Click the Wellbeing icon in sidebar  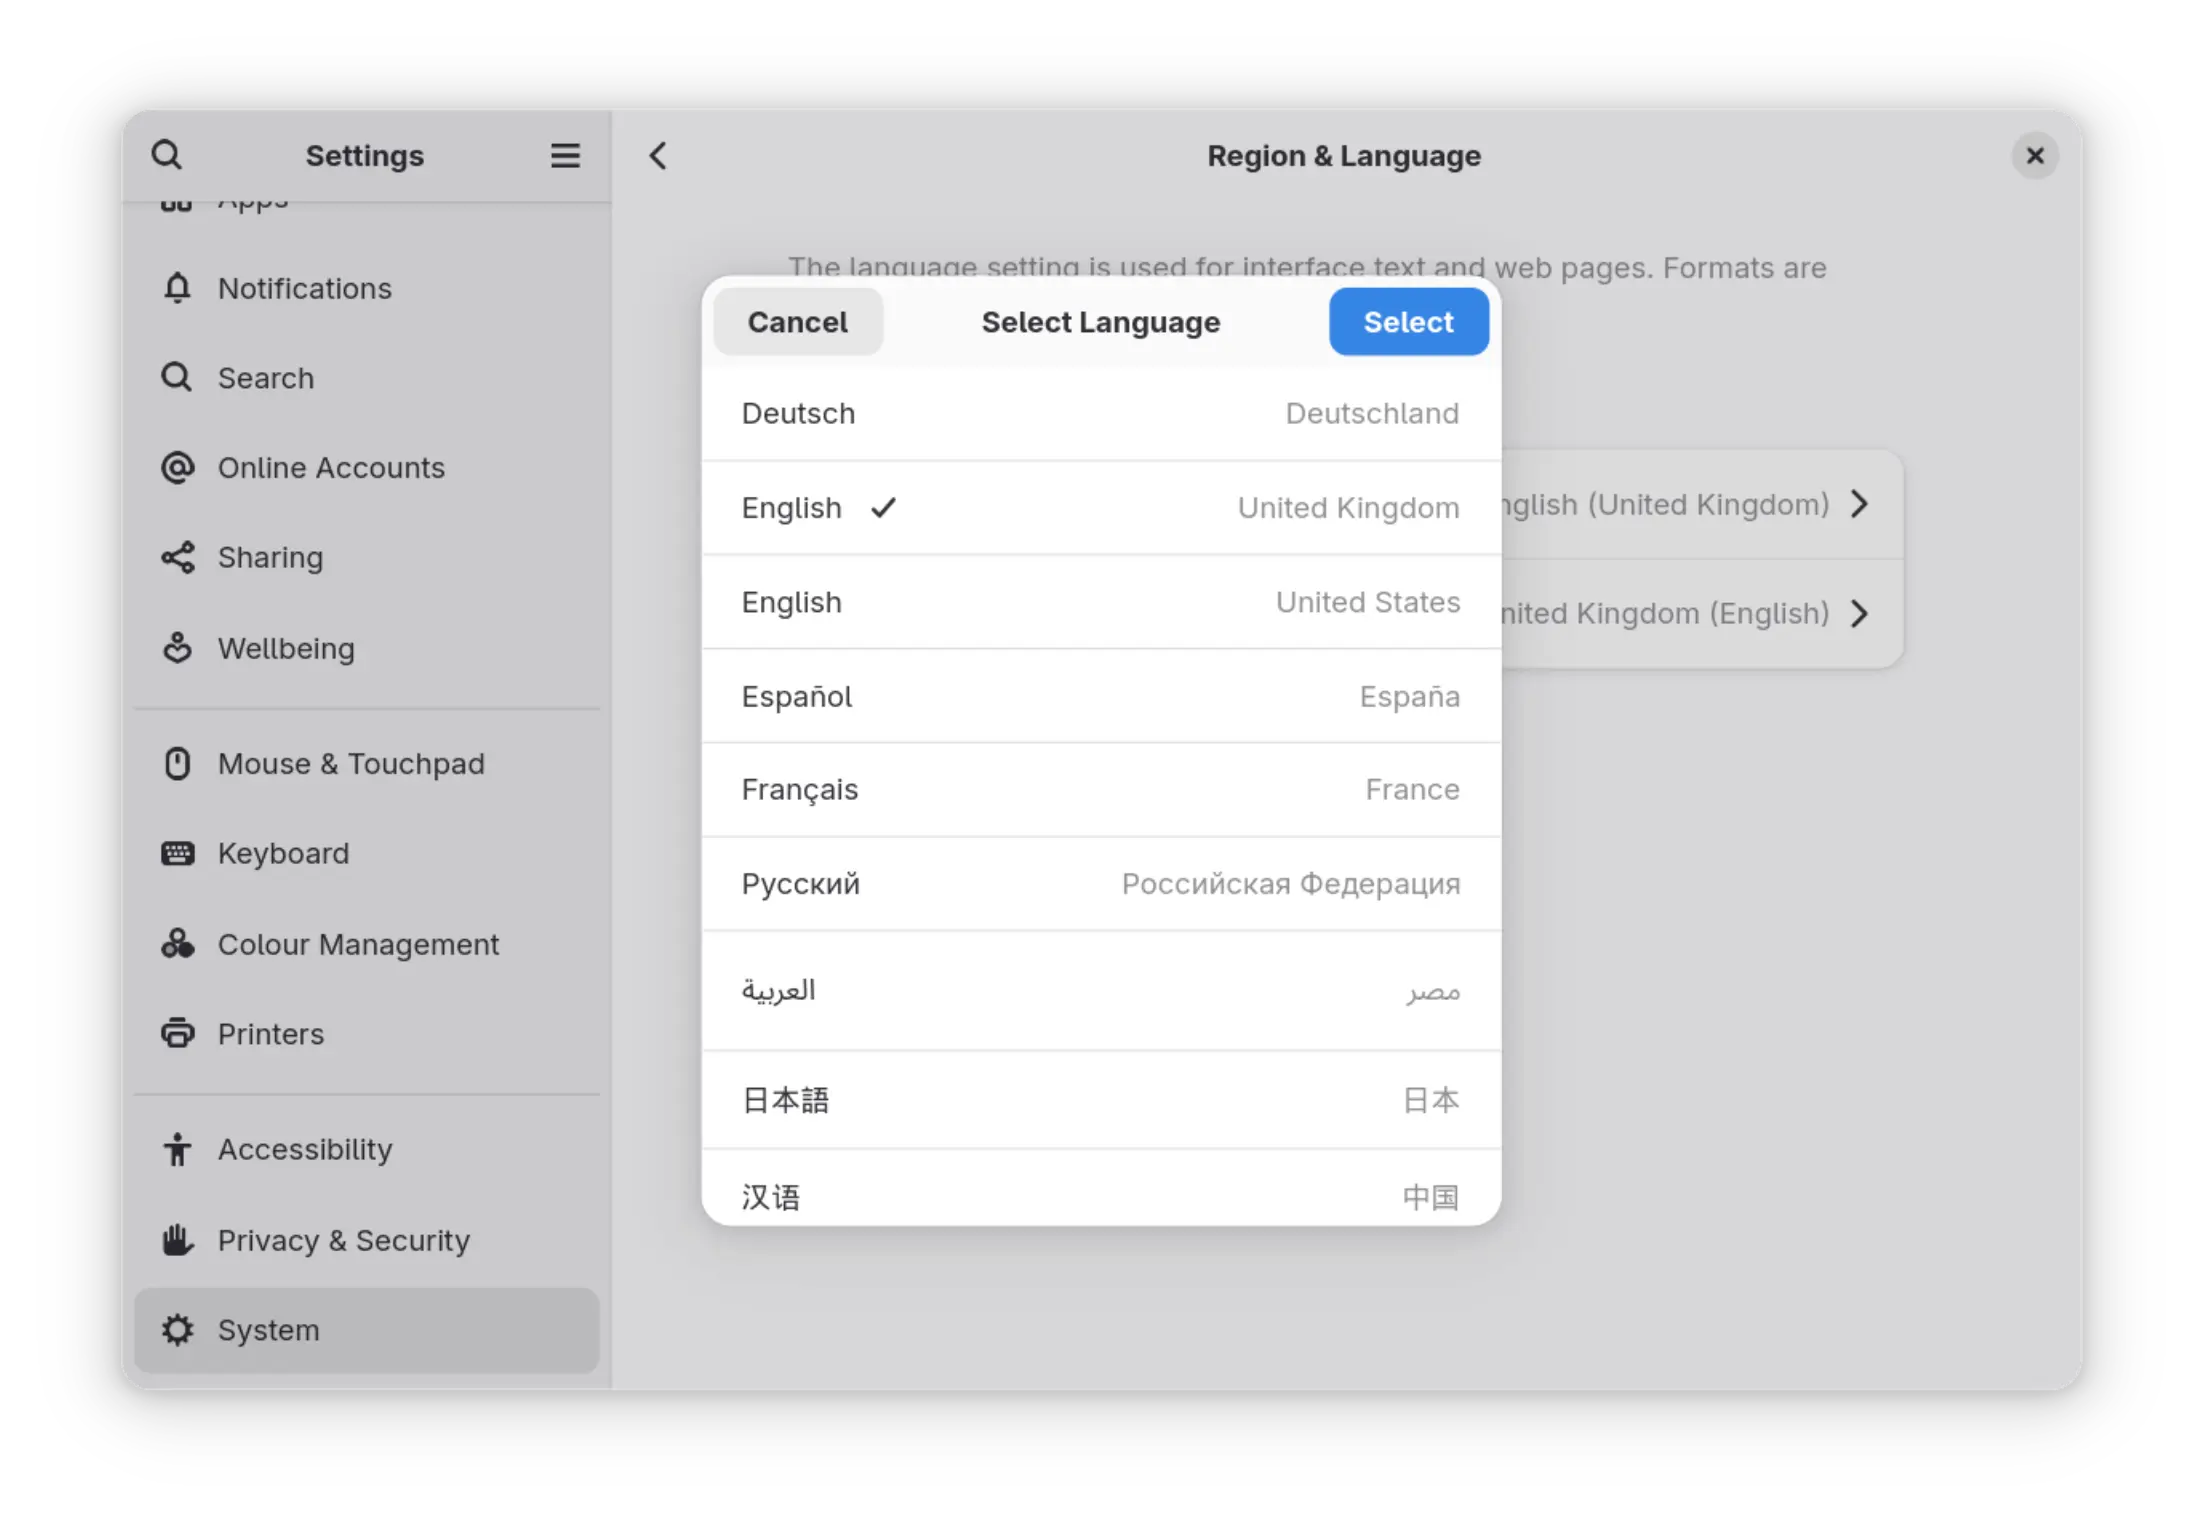pos(177,648)
